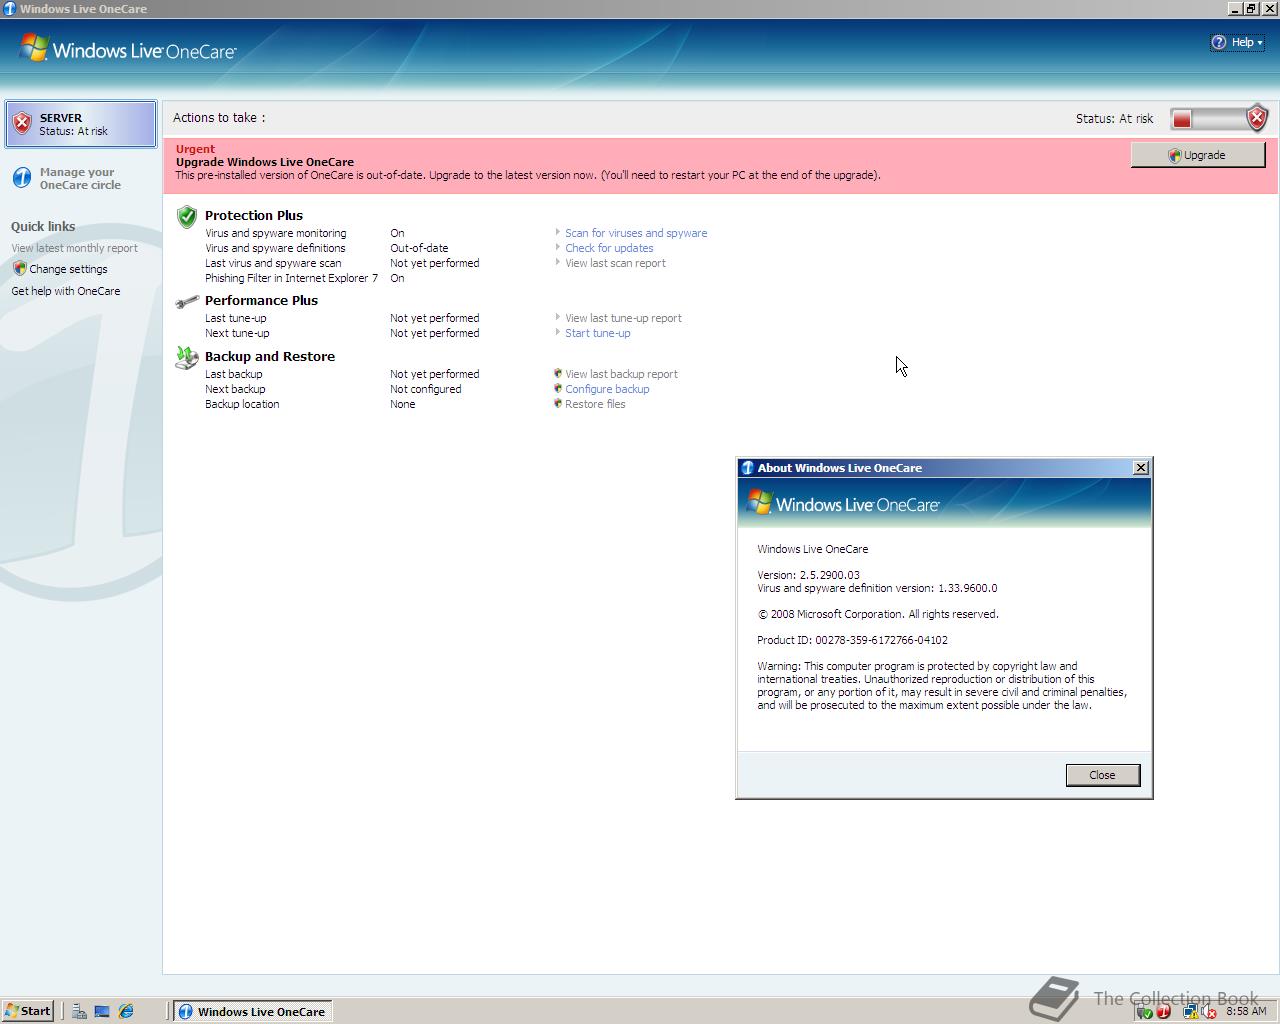Click the network warning tray icon

(x=1191, y=1012)
